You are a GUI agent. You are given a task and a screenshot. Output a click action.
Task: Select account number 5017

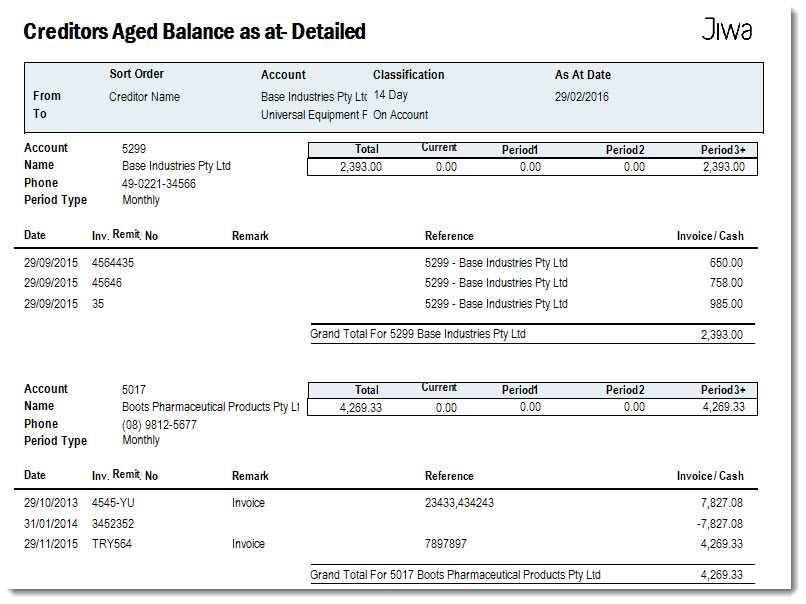[x=134, y=390]
